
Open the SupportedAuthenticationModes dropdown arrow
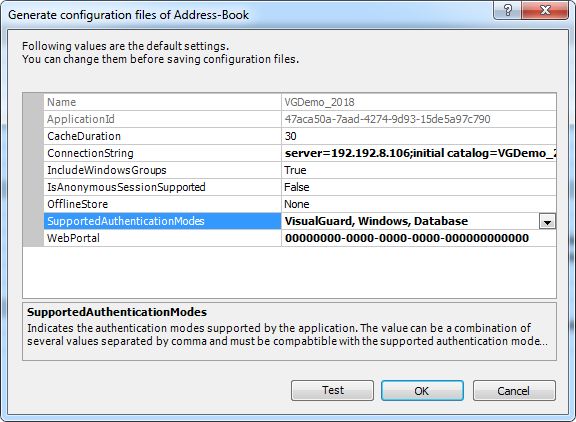[547, 221]
